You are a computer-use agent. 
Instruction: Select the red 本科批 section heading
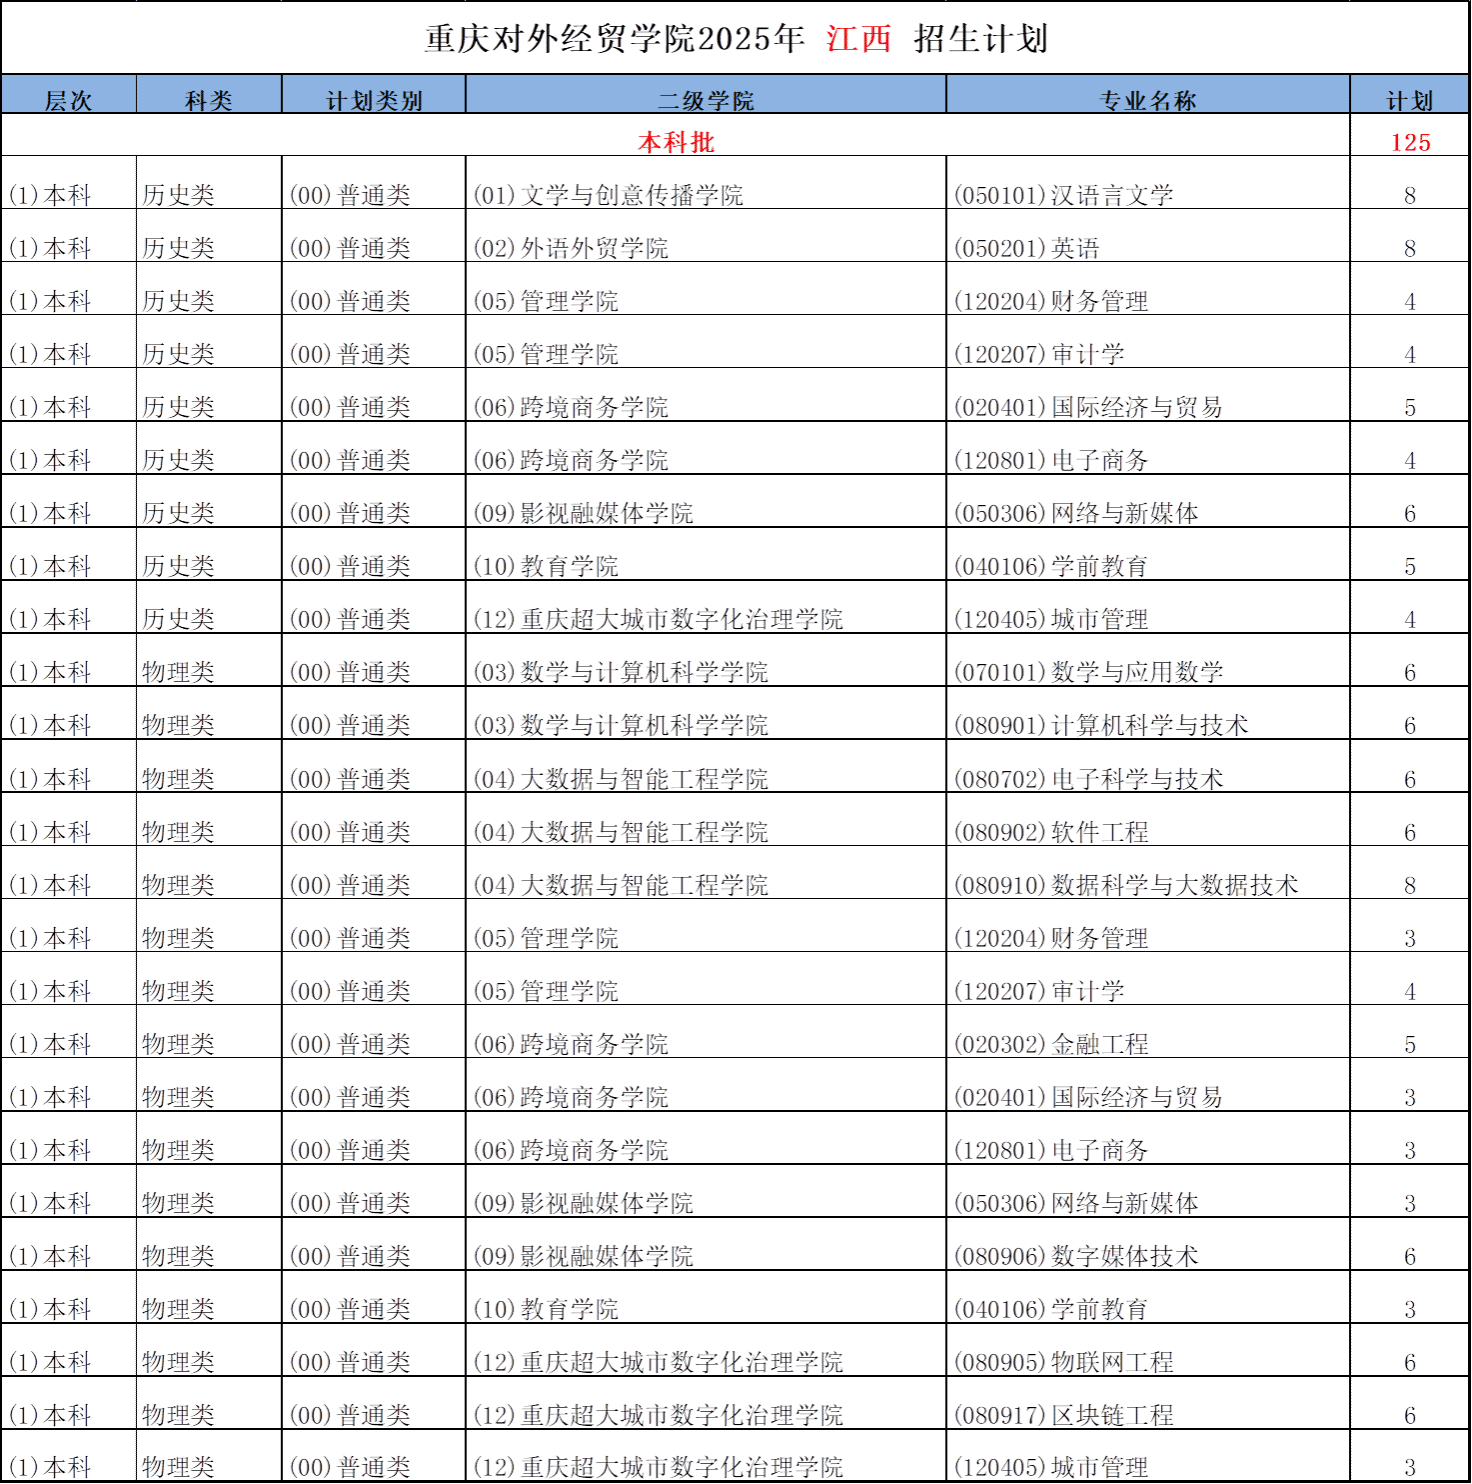coord(676,143)
